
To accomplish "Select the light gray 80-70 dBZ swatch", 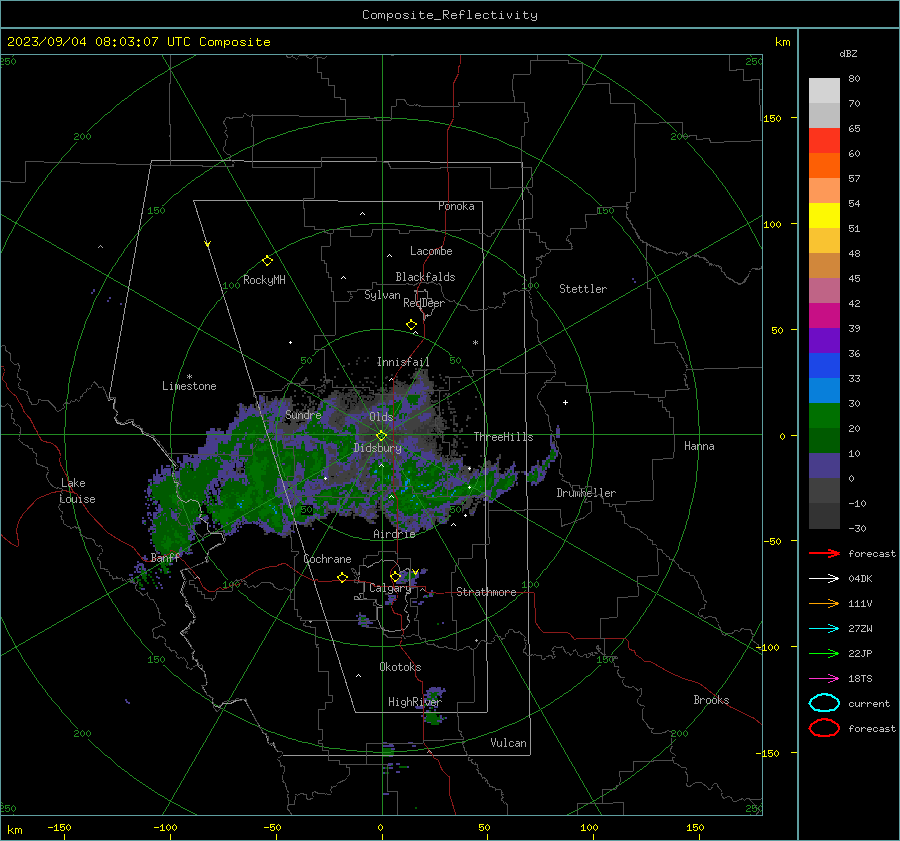I will 824,91.
